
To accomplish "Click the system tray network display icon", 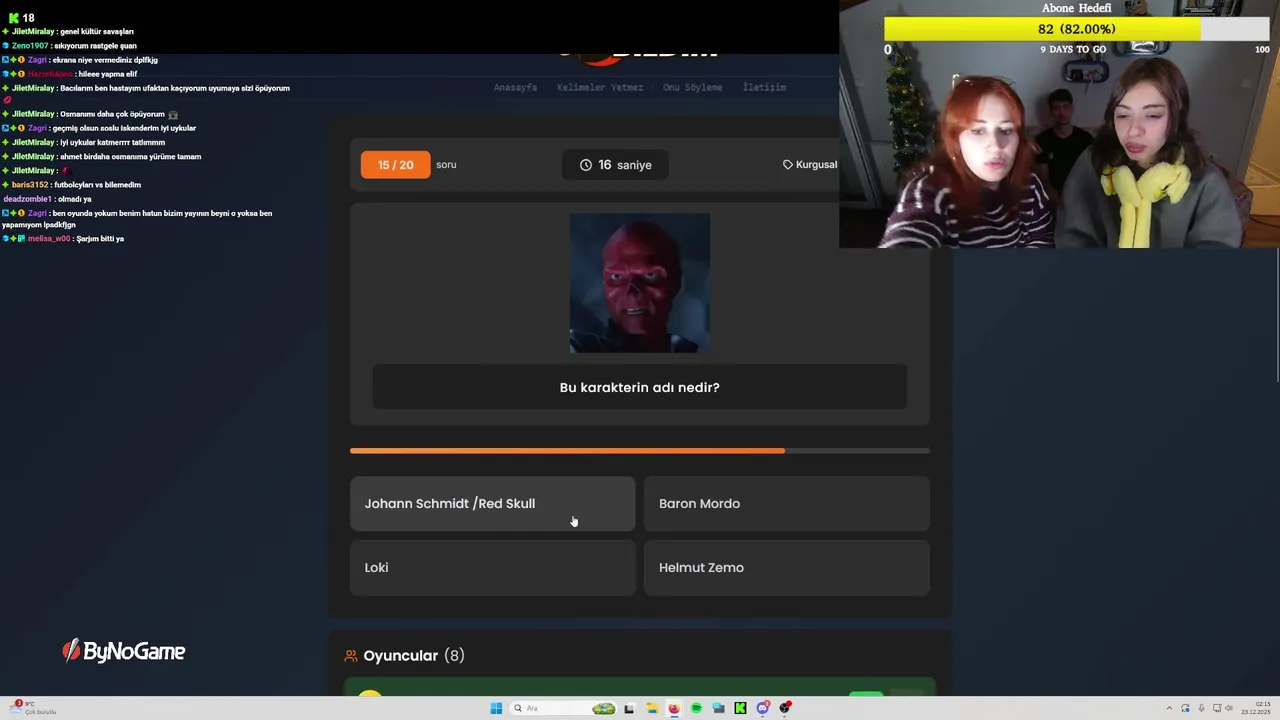I will [x=1217, y=708].
